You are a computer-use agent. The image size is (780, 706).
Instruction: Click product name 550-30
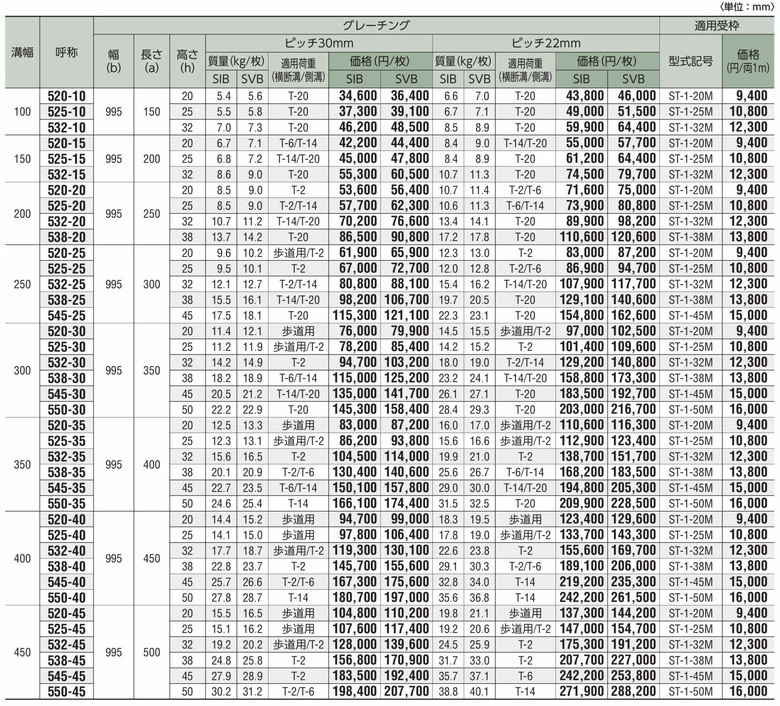67,409
